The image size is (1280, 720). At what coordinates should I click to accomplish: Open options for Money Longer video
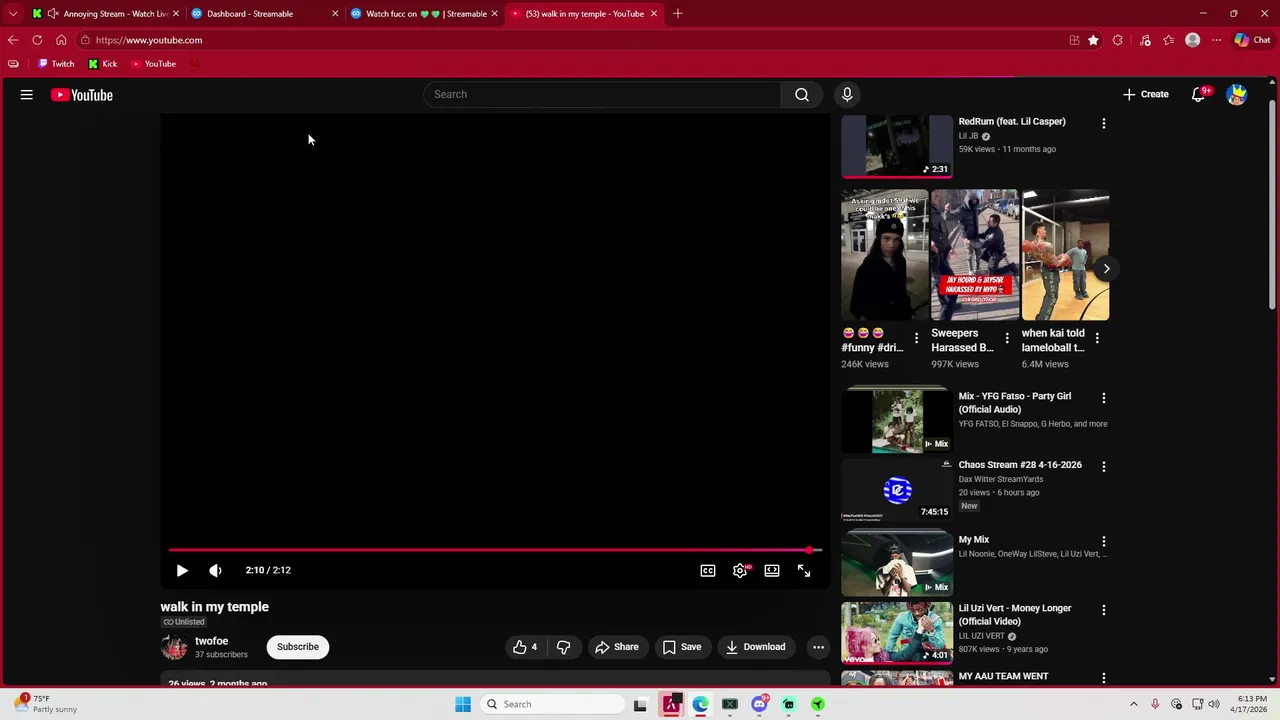1104,610
